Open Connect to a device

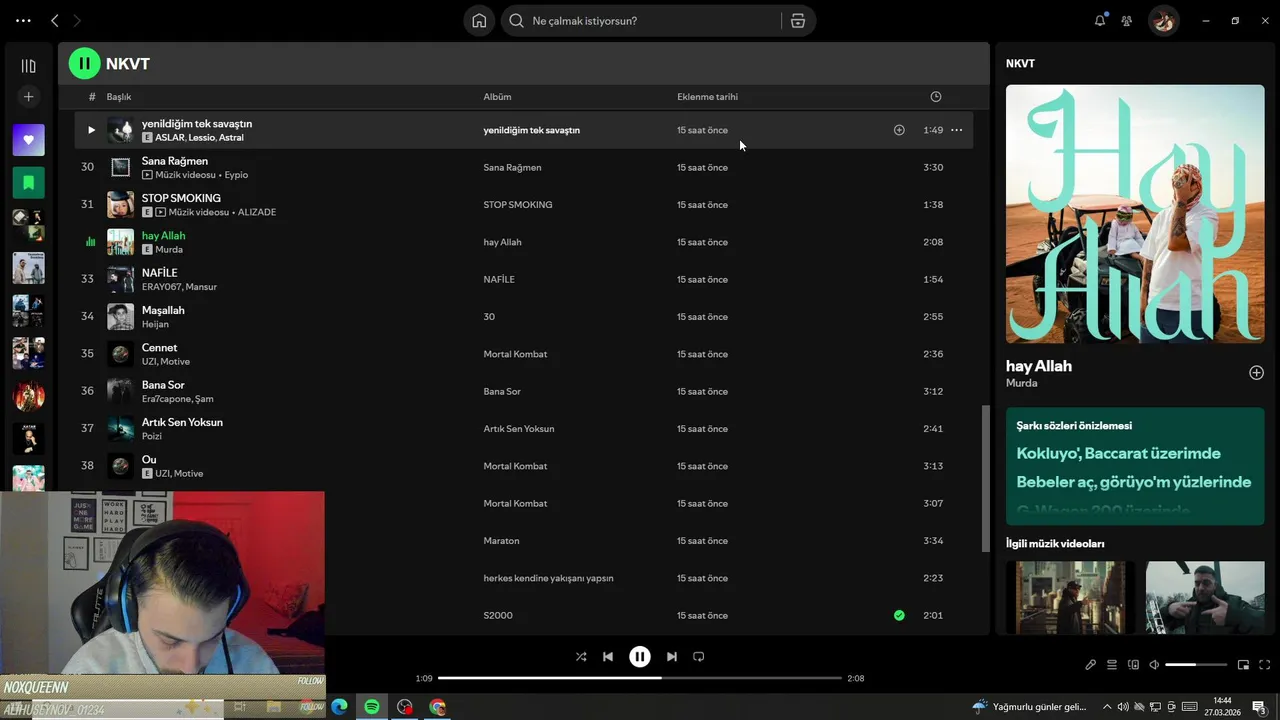coord(1133,665)
